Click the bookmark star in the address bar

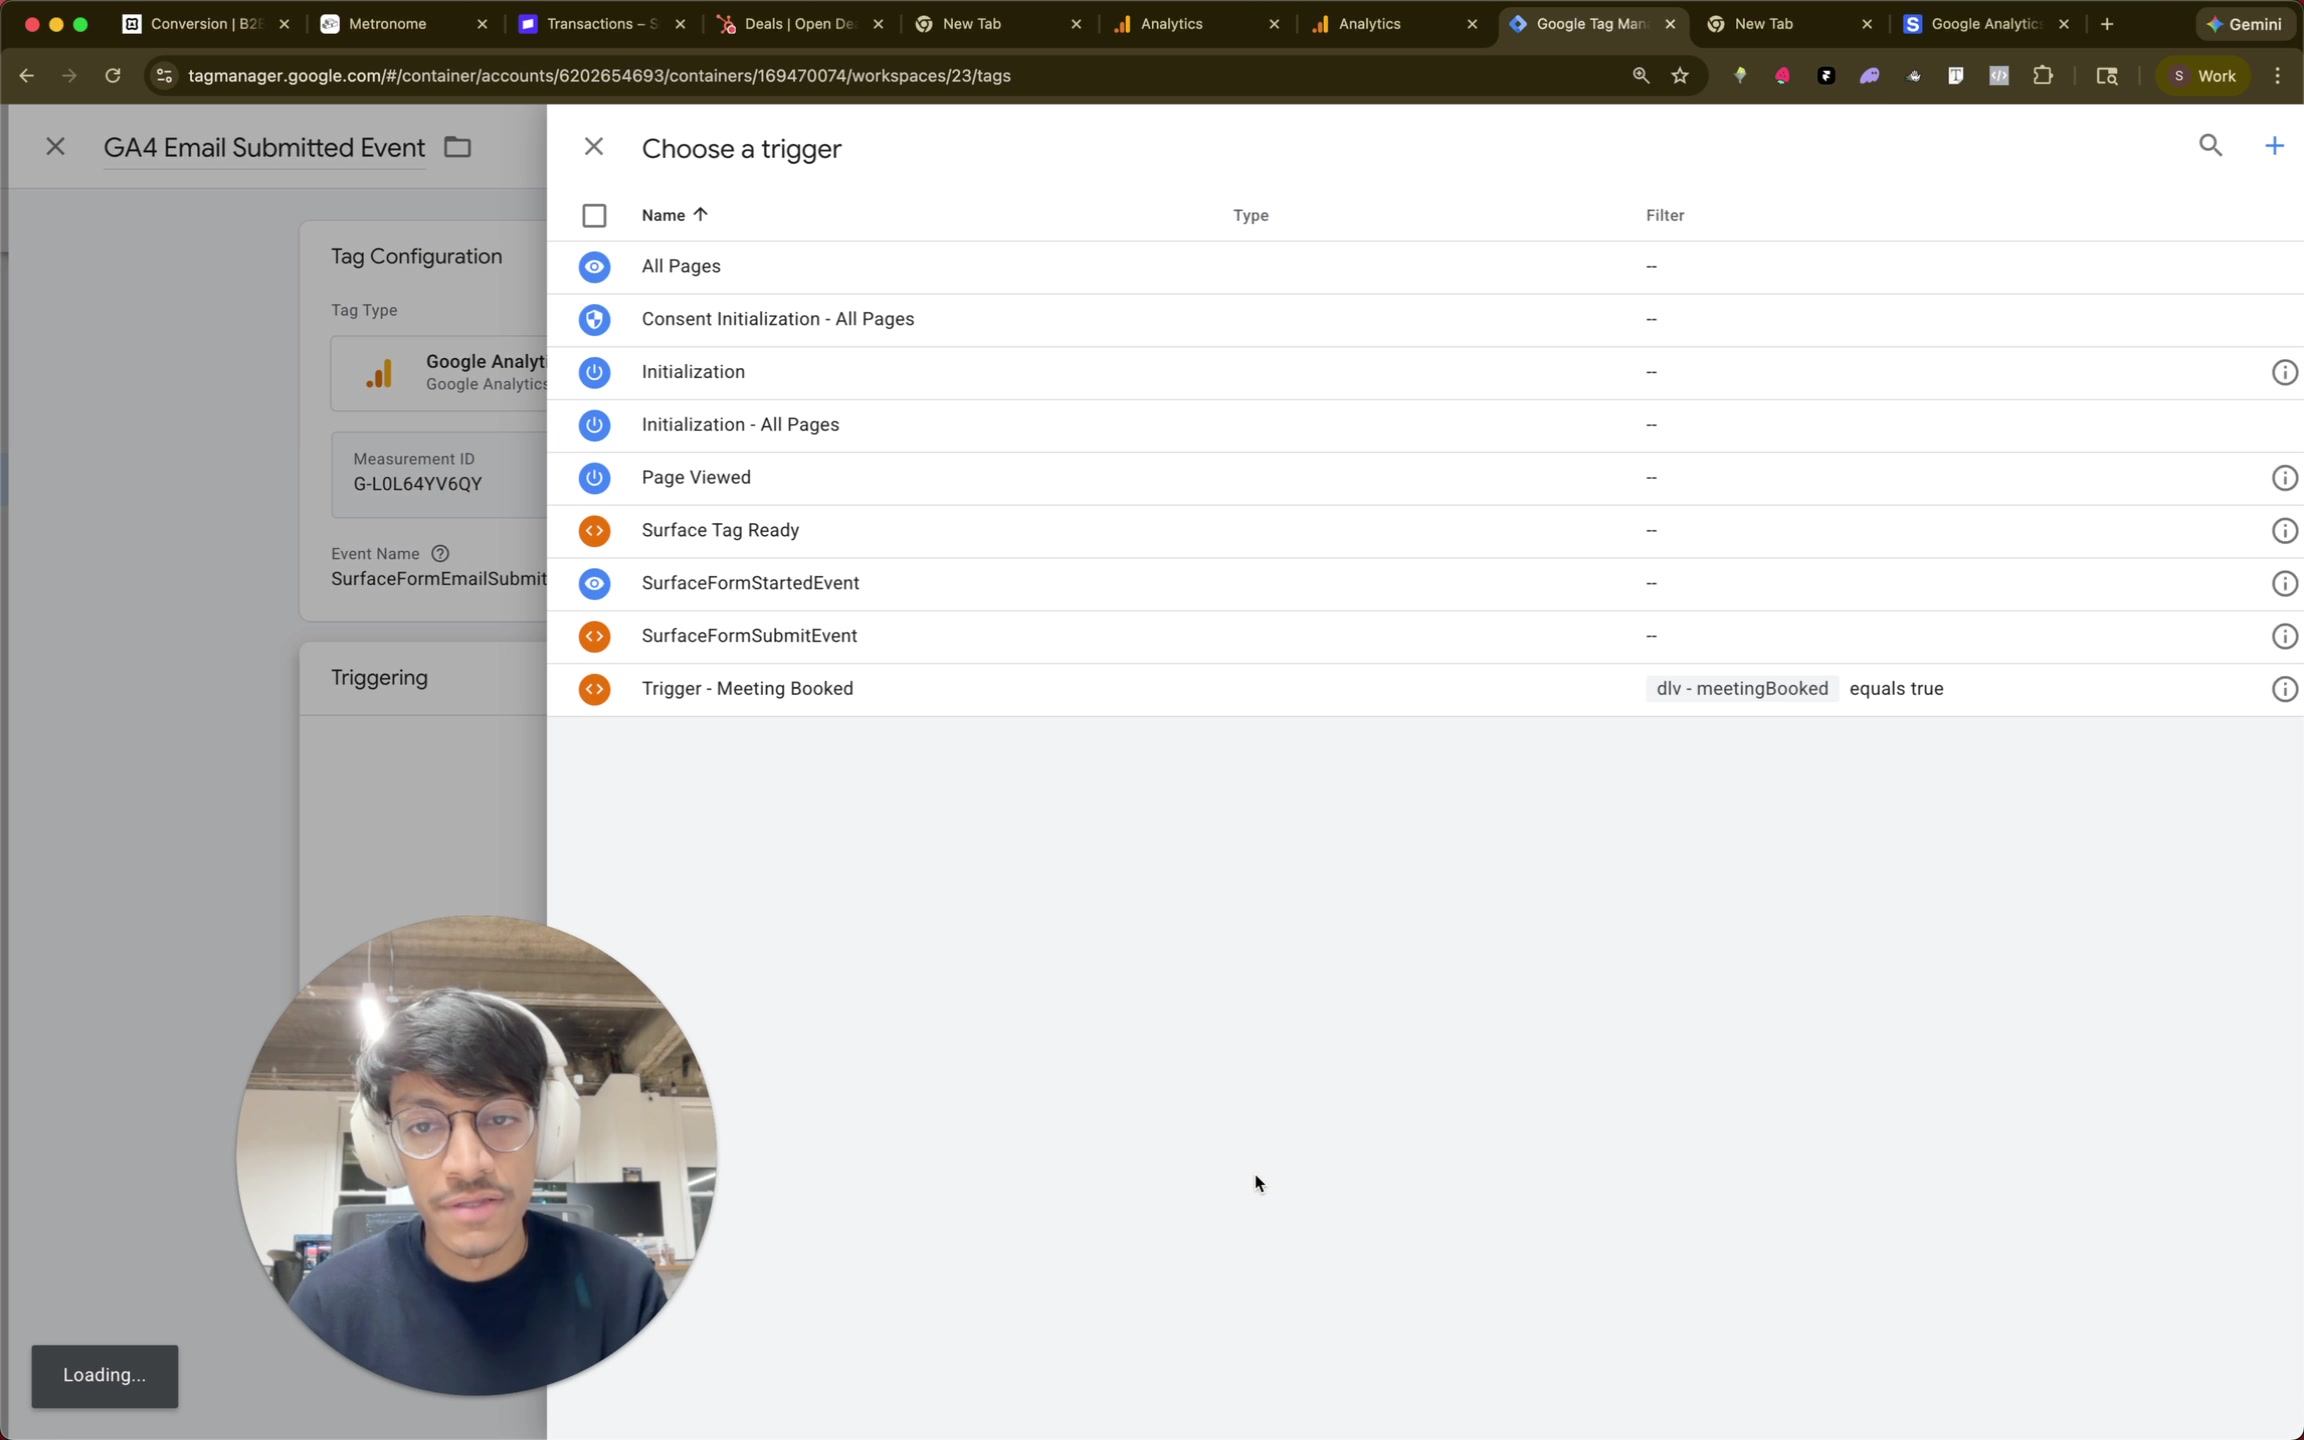point(1681,75)
